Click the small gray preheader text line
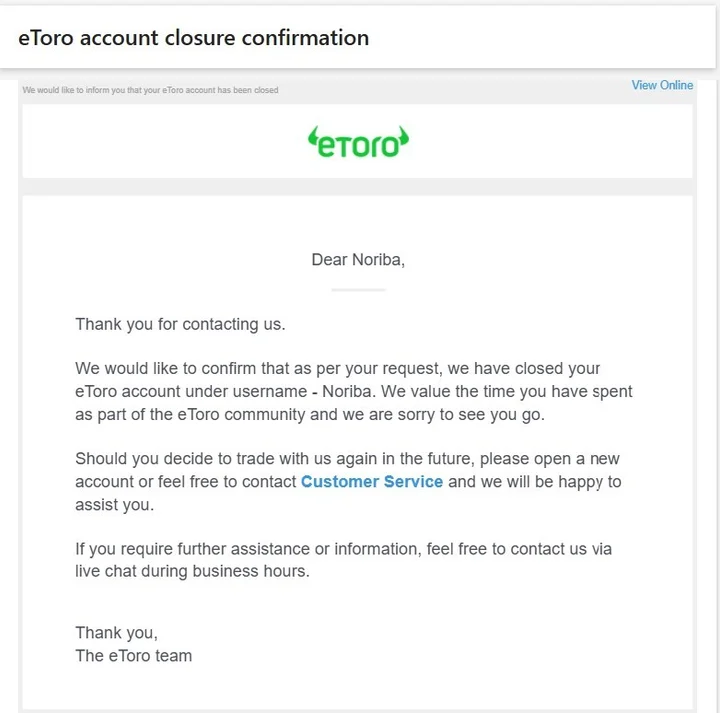The image size is (720, 713). click(150, 90)
